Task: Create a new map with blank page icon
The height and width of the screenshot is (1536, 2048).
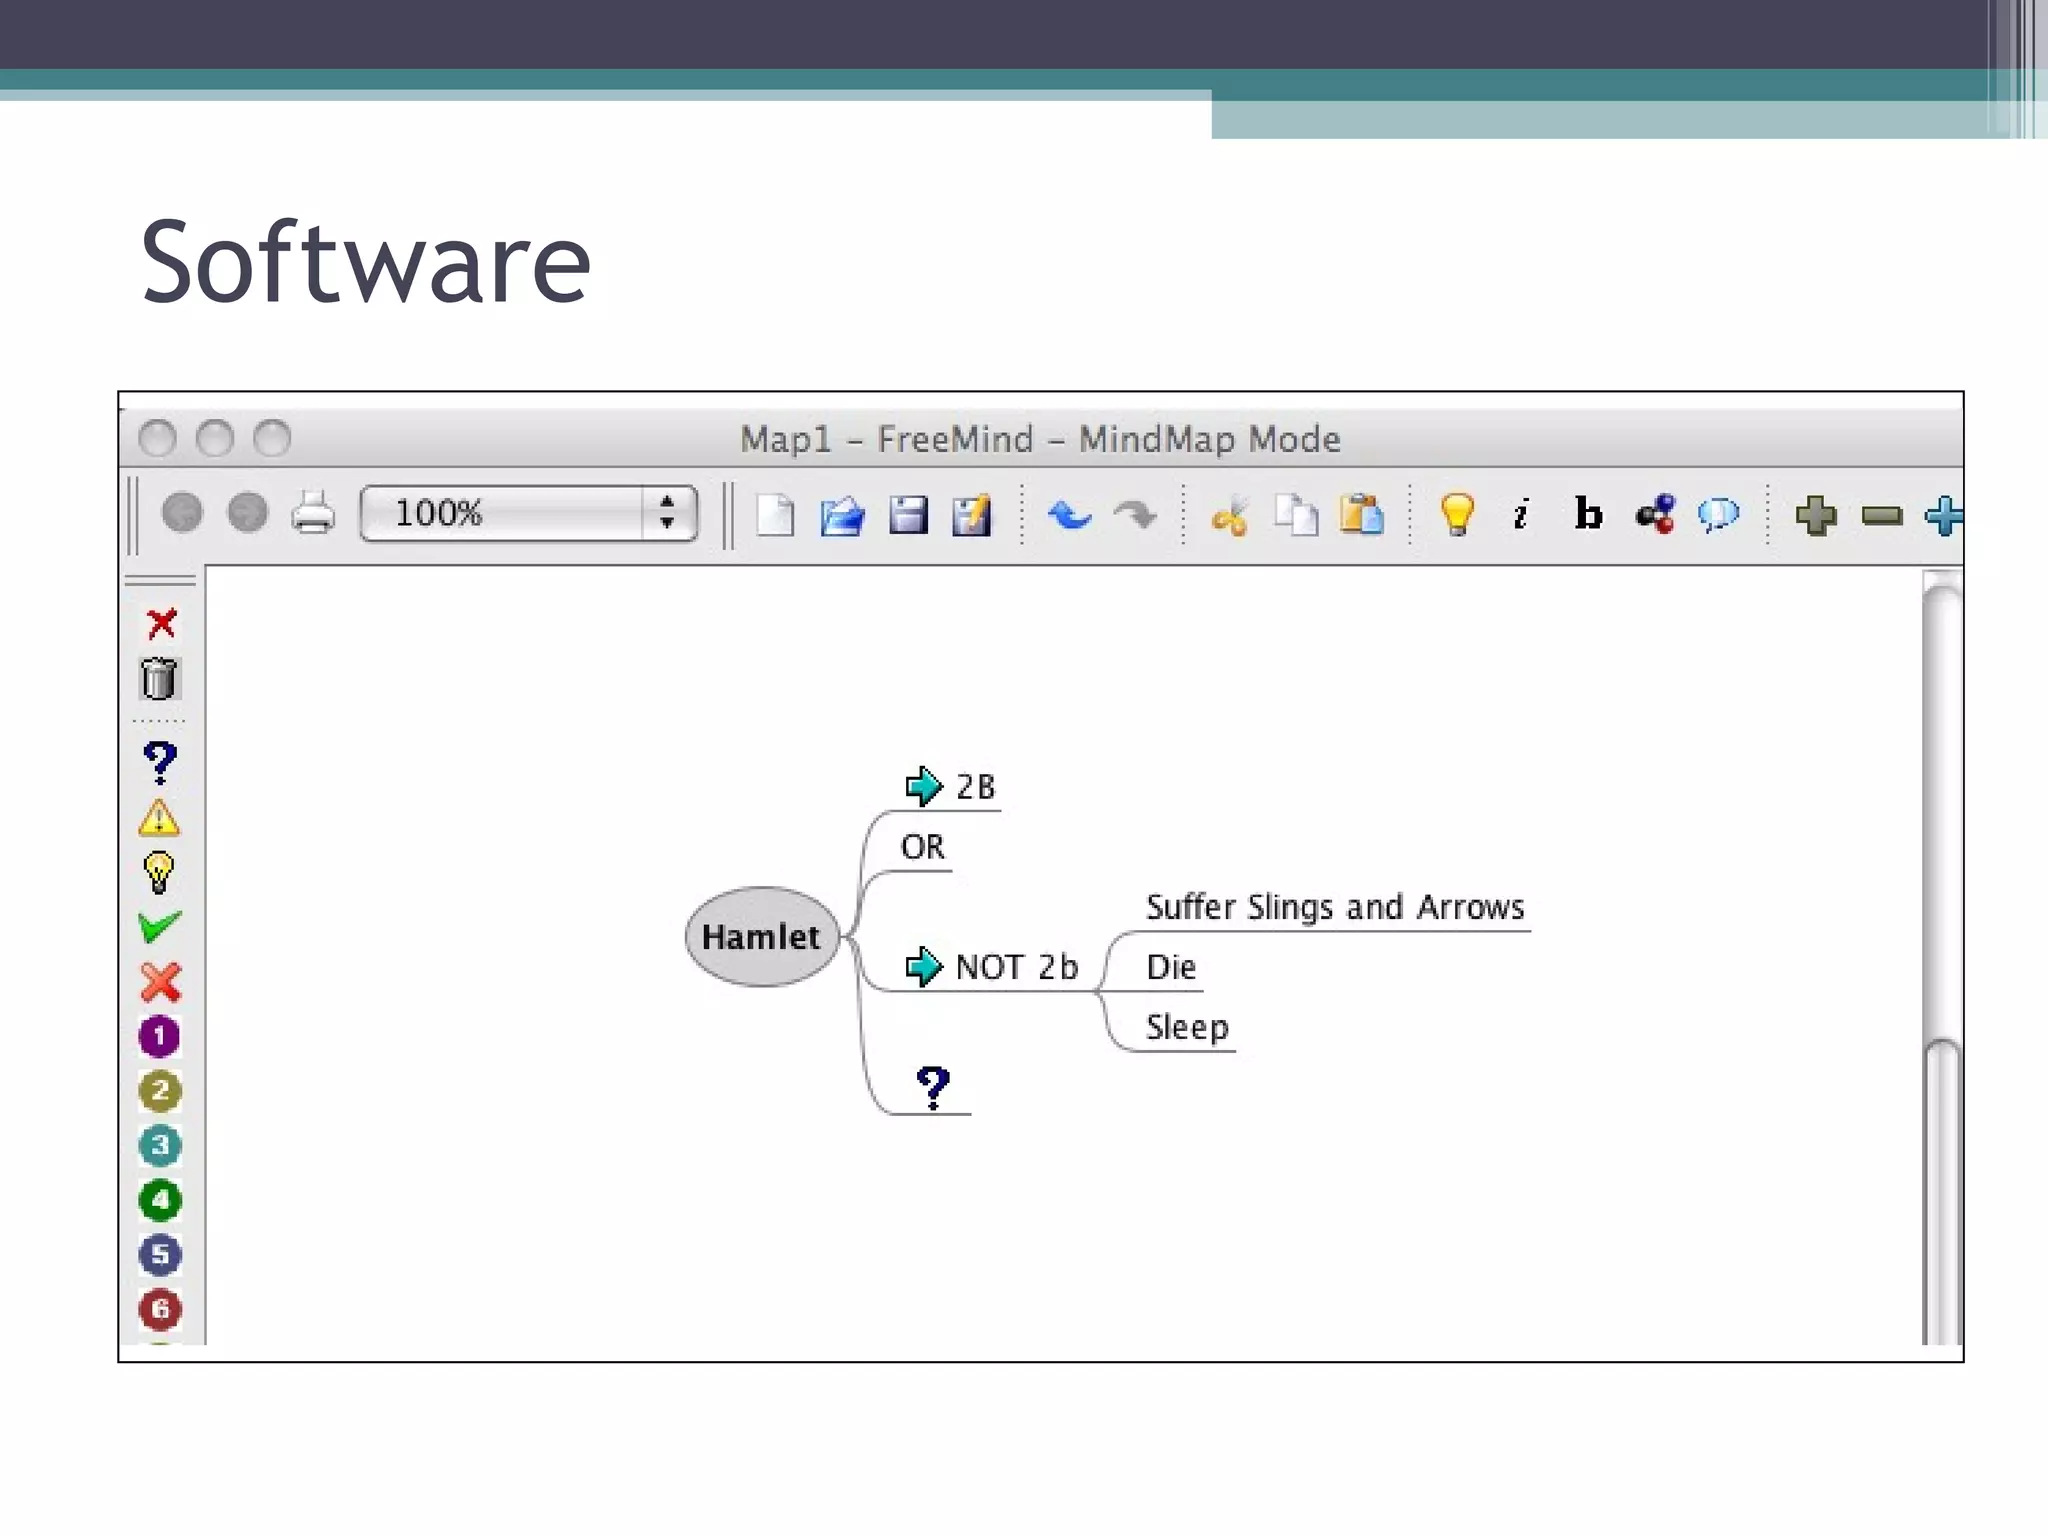Action: coord(775,515)
